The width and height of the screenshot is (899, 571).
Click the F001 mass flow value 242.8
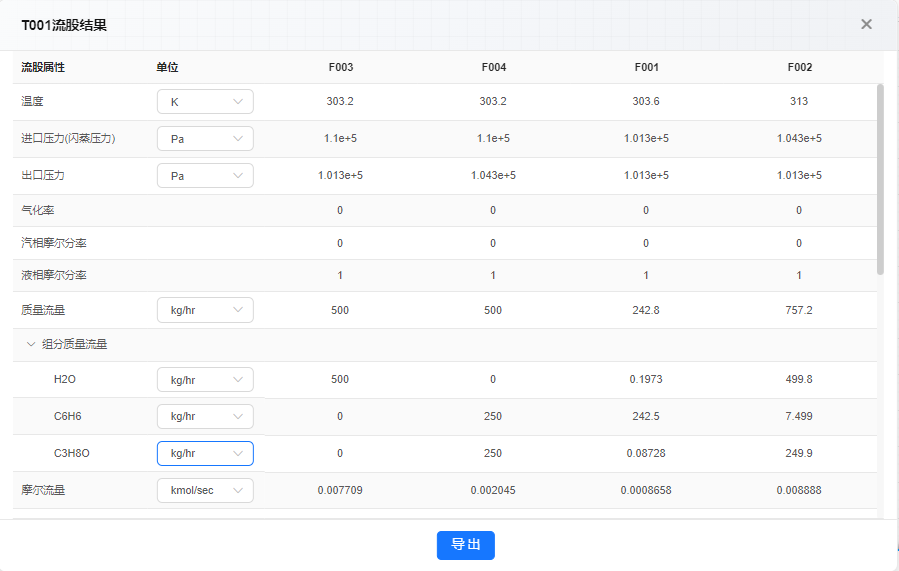tap(646, 310)
